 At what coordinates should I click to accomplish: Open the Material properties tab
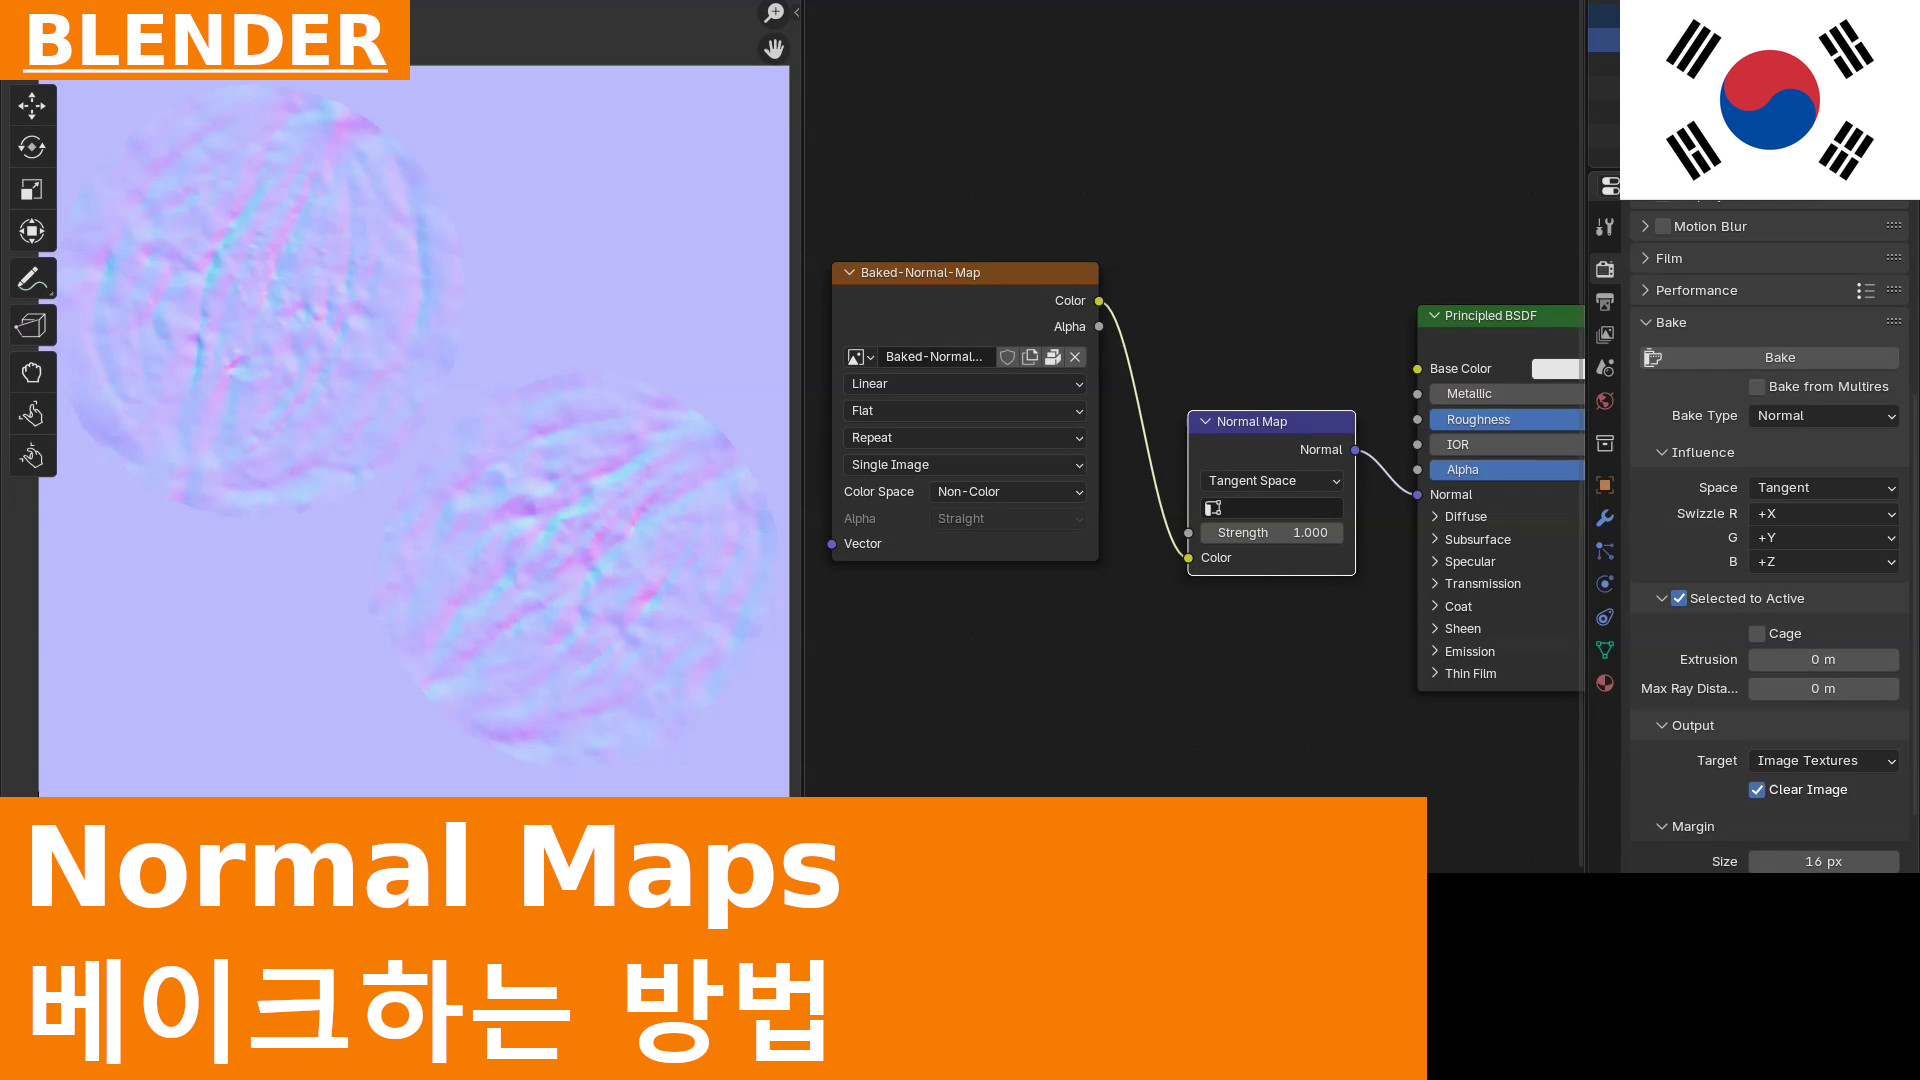(x=1605, y=683)
